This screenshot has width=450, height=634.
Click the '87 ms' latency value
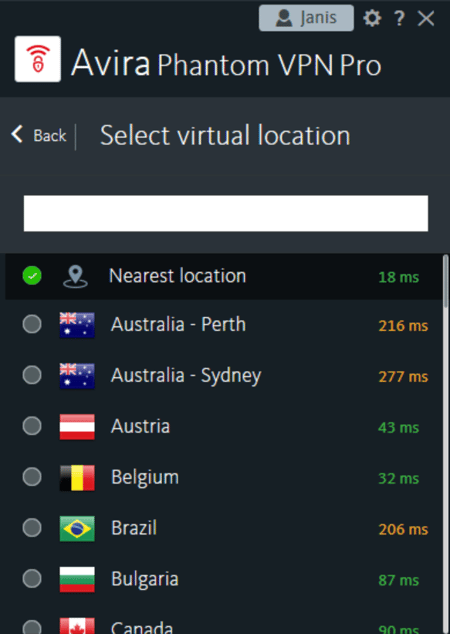[x=399, y=581]
